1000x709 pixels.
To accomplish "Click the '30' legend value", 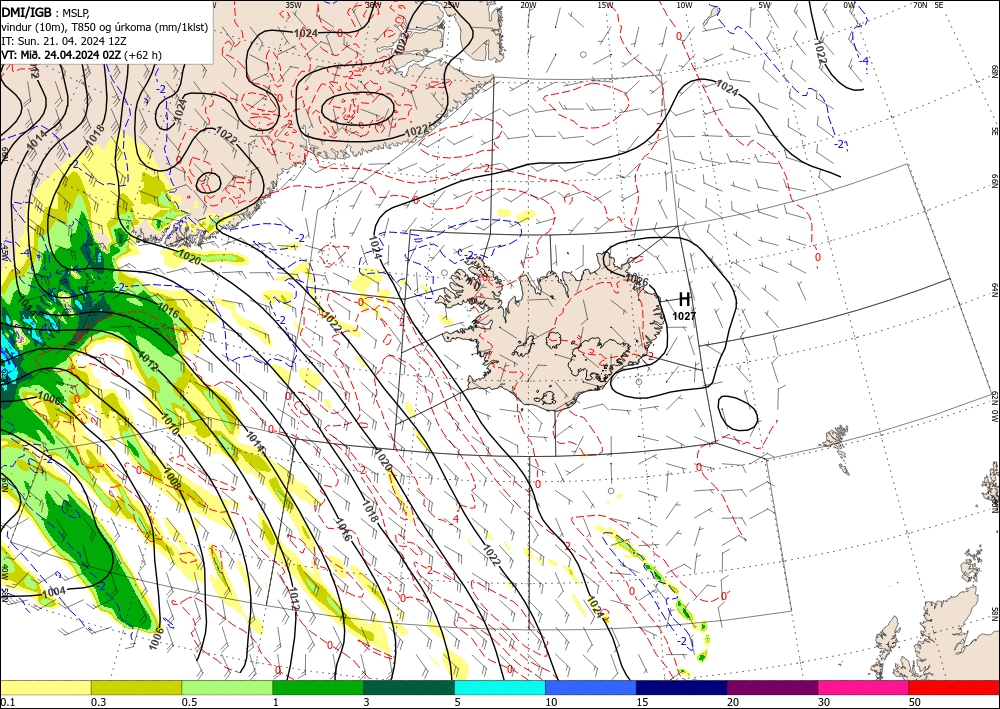I will coord(825,702).
